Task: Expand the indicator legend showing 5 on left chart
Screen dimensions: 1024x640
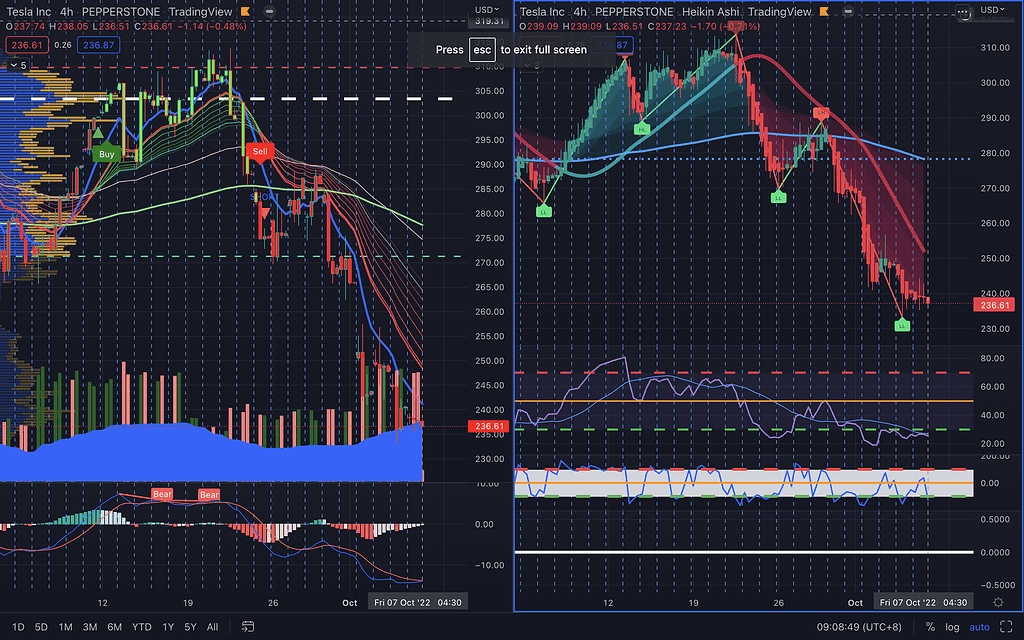Action: coord(18,65)
